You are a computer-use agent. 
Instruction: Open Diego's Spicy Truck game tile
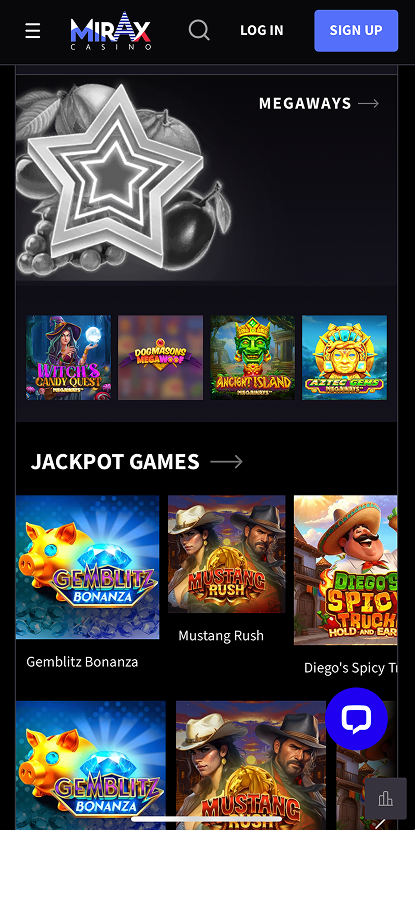pyautogui.click(x=345, y=570)
